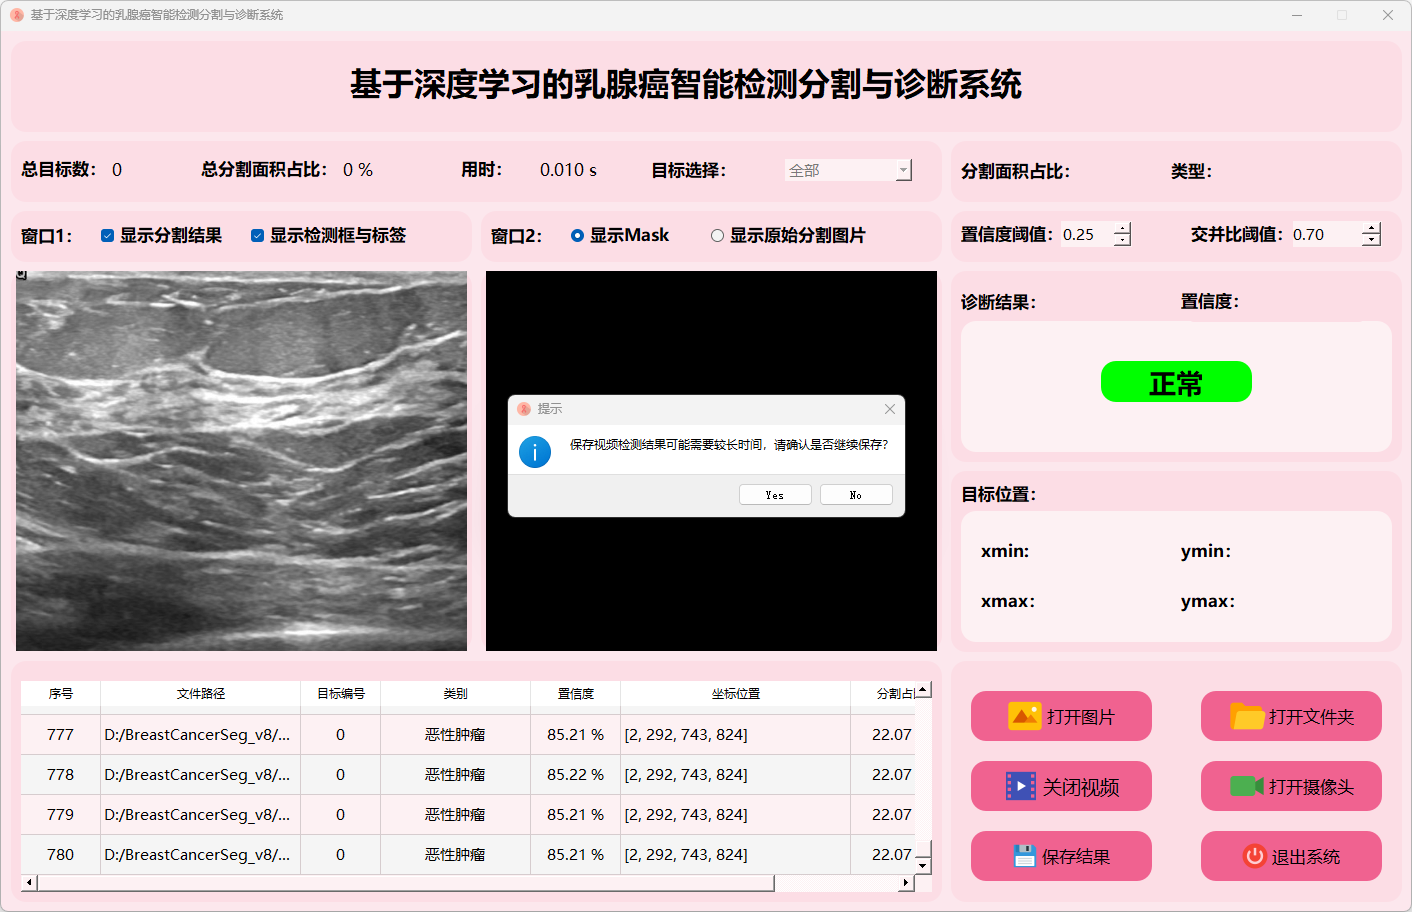Screen dimensions: 1412x912
Task: Click the power icon on 退出系统 button
Action: pyautogui.click(x=1254, y=856)
